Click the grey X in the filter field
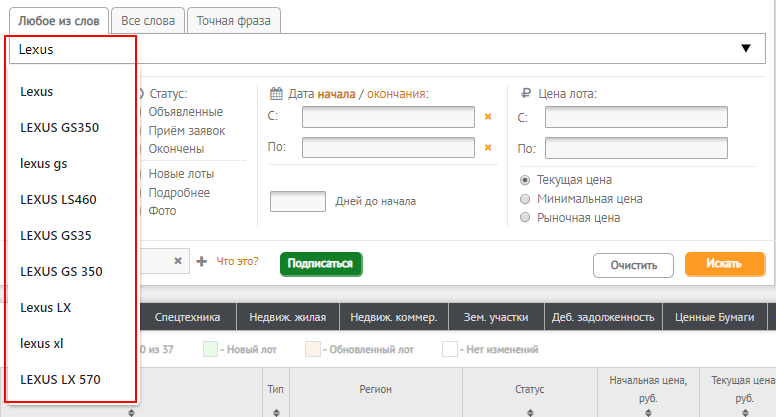 point(178,261)
